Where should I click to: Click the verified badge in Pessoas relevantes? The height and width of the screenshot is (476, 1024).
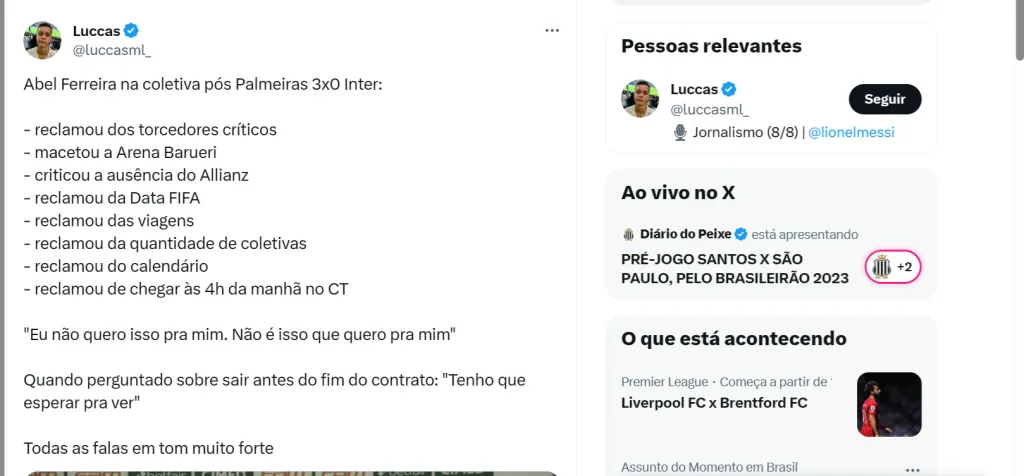(x=730, y=89)
